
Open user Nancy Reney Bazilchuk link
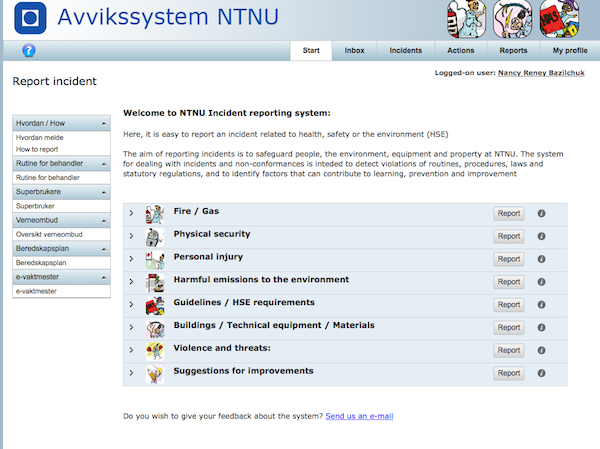[541, 73]
